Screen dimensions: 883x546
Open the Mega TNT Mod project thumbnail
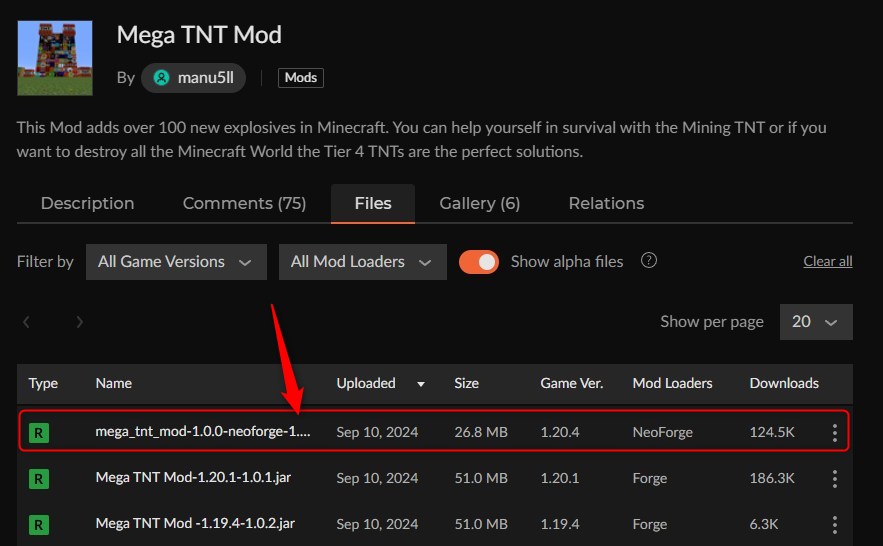55,58
